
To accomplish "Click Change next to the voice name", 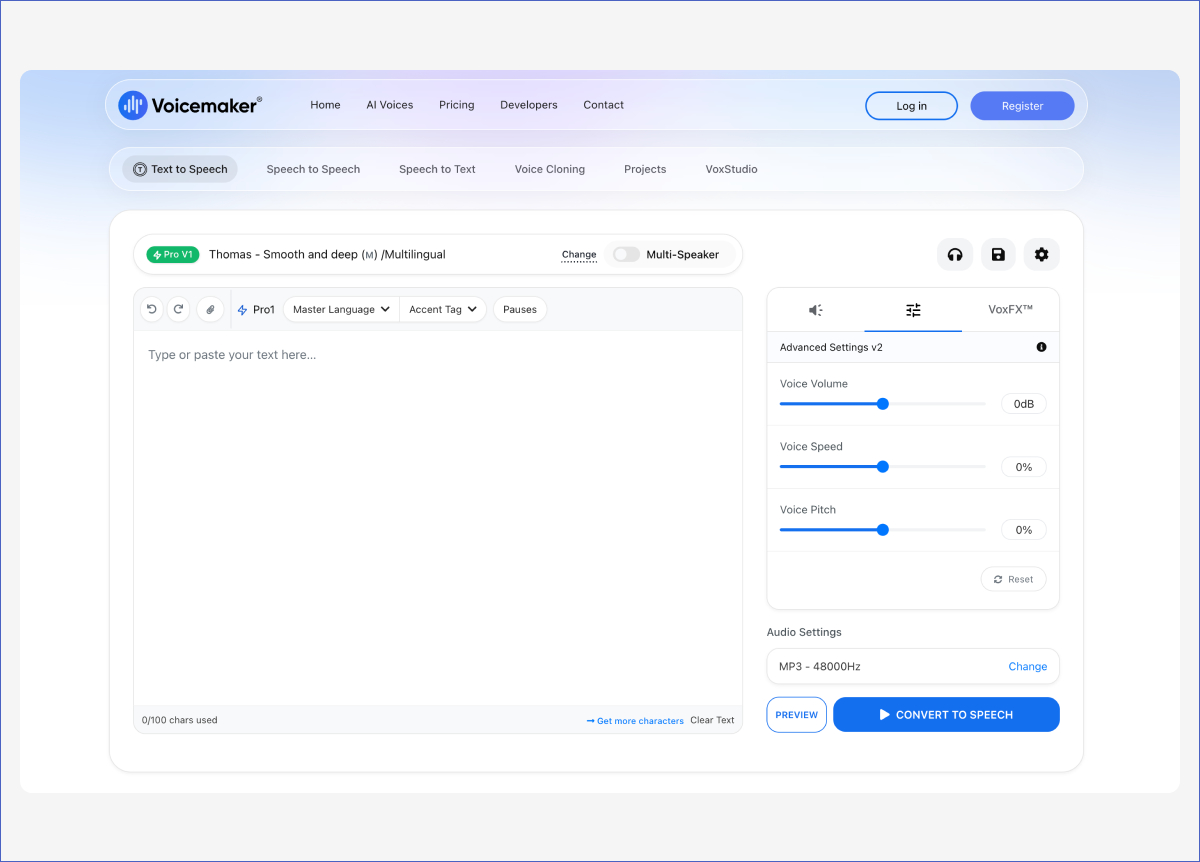I will point(579,255).
